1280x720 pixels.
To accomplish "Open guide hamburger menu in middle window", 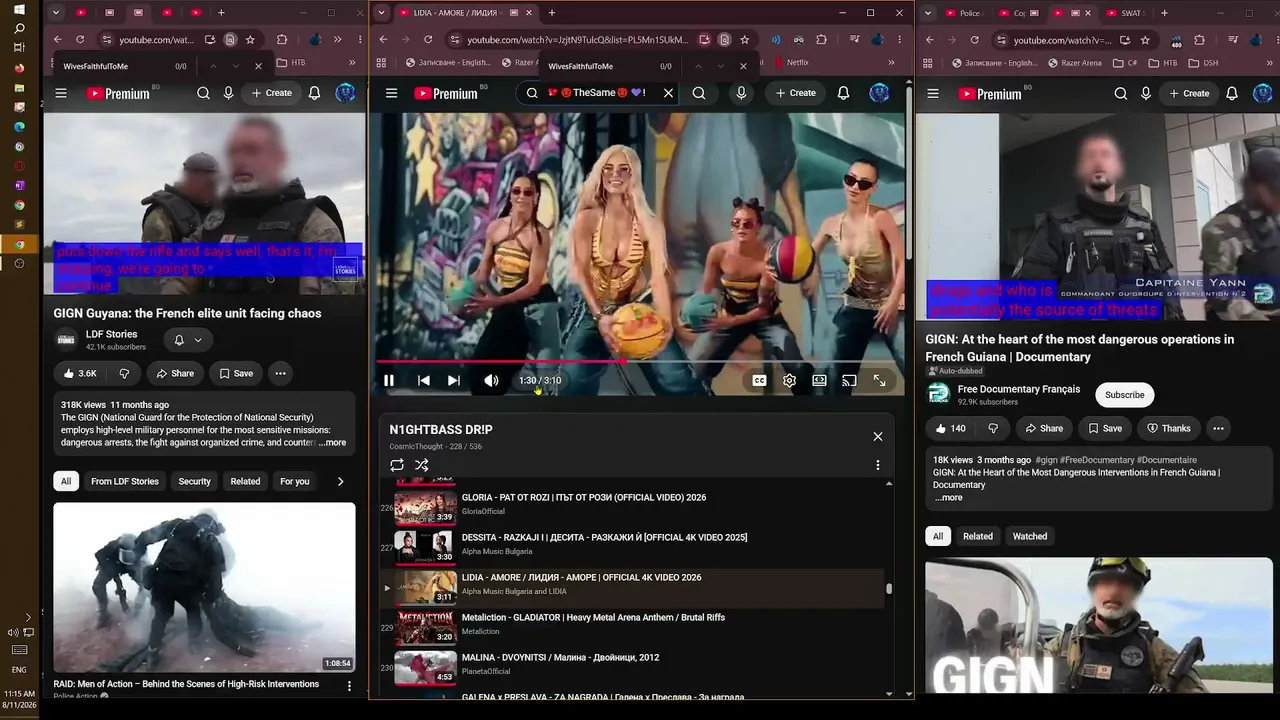I will (391, 93).
